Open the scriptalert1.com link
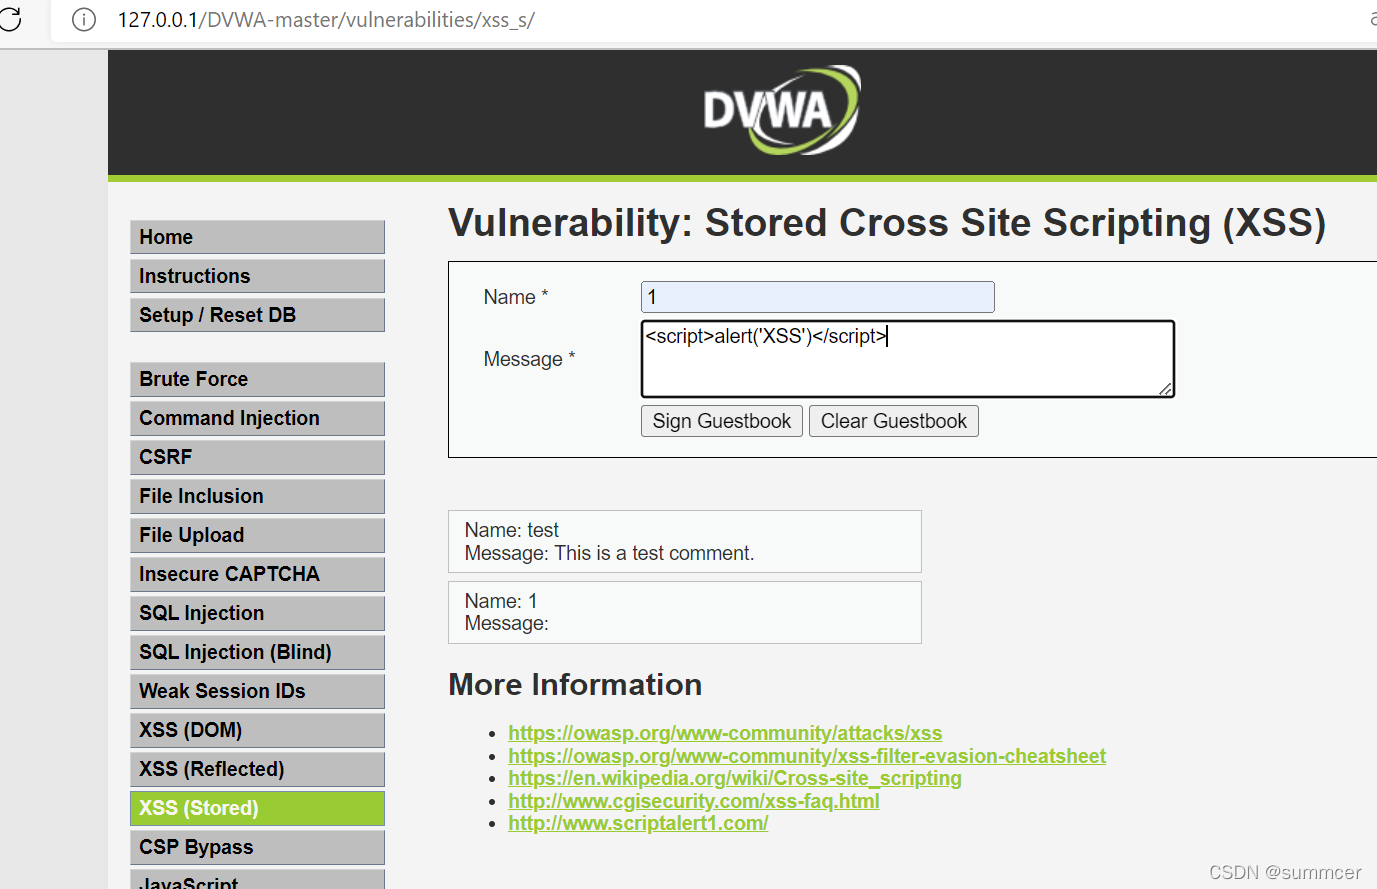1377x889 pixels. click(638, 823)
